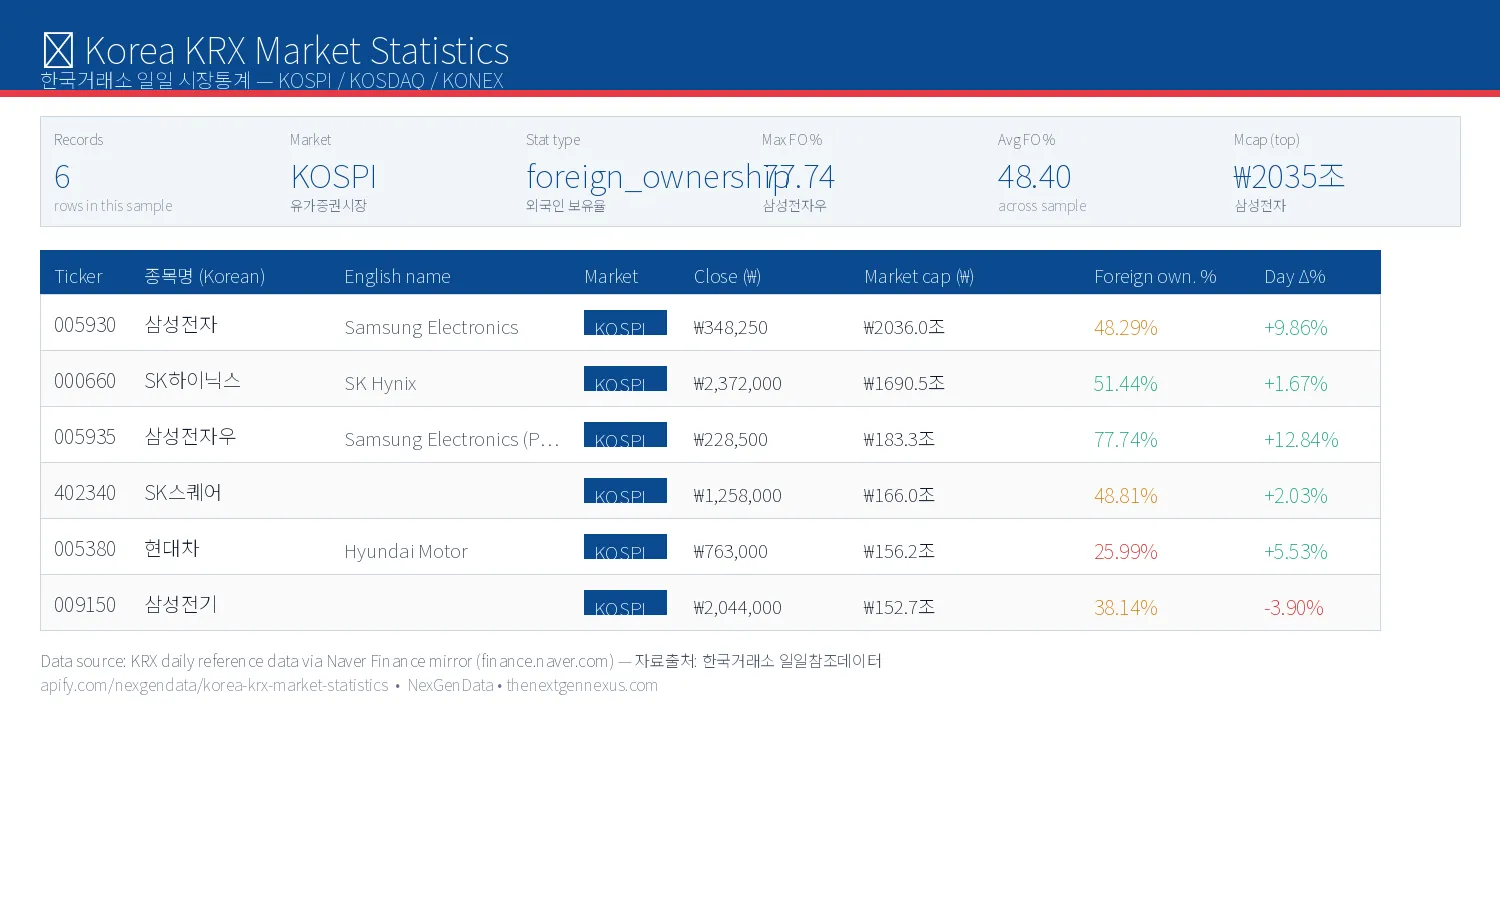The height and width of the screenshot is (920, 1500).
Task: Click the KOSPI badge in the 009150 row
Action: [625, 603]
